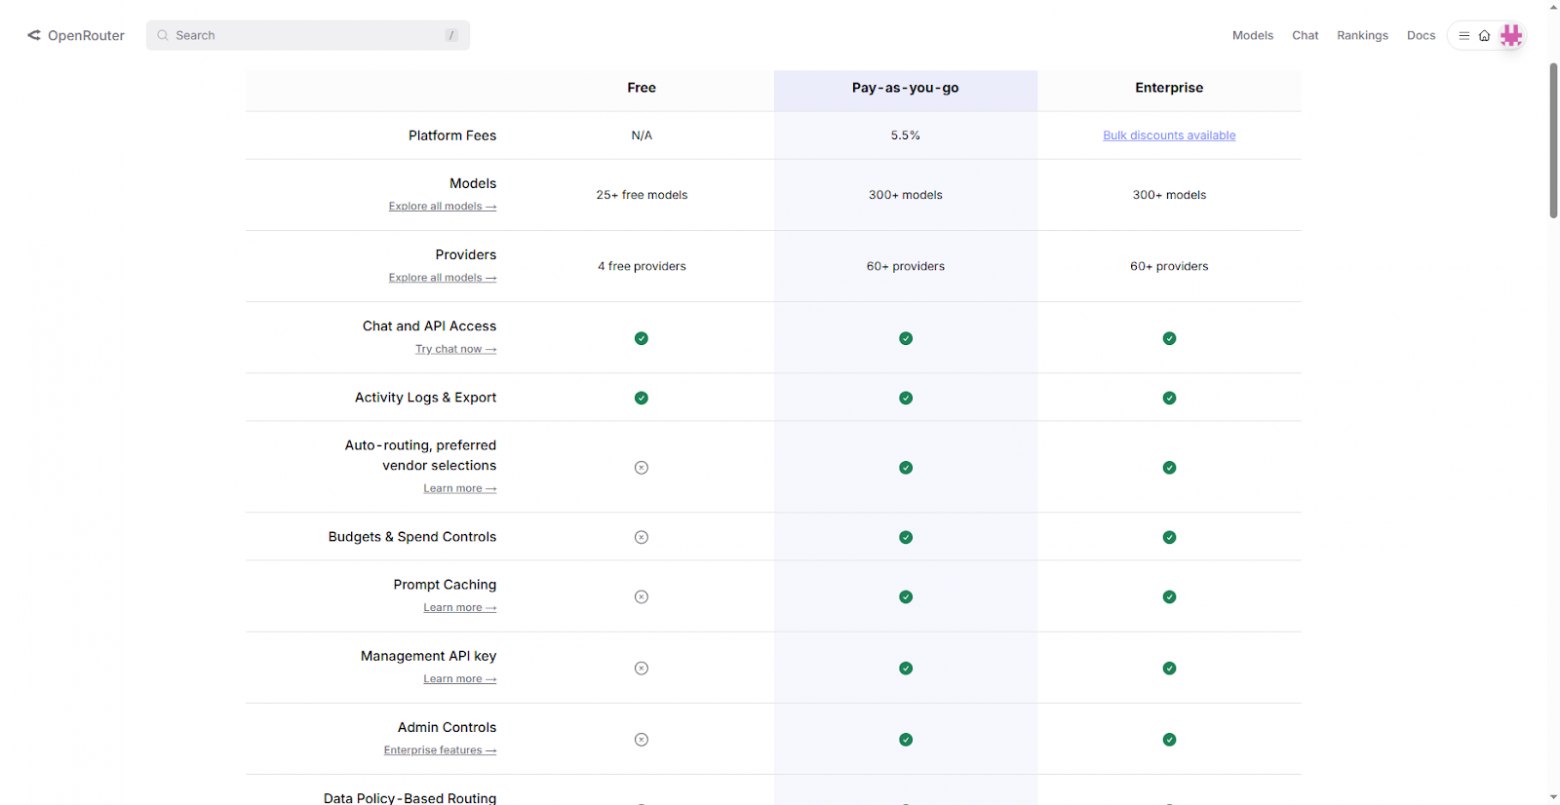Open the hamburger menu icon
This screenshot has height=805, width=1560.
(x=1464, y=35)
